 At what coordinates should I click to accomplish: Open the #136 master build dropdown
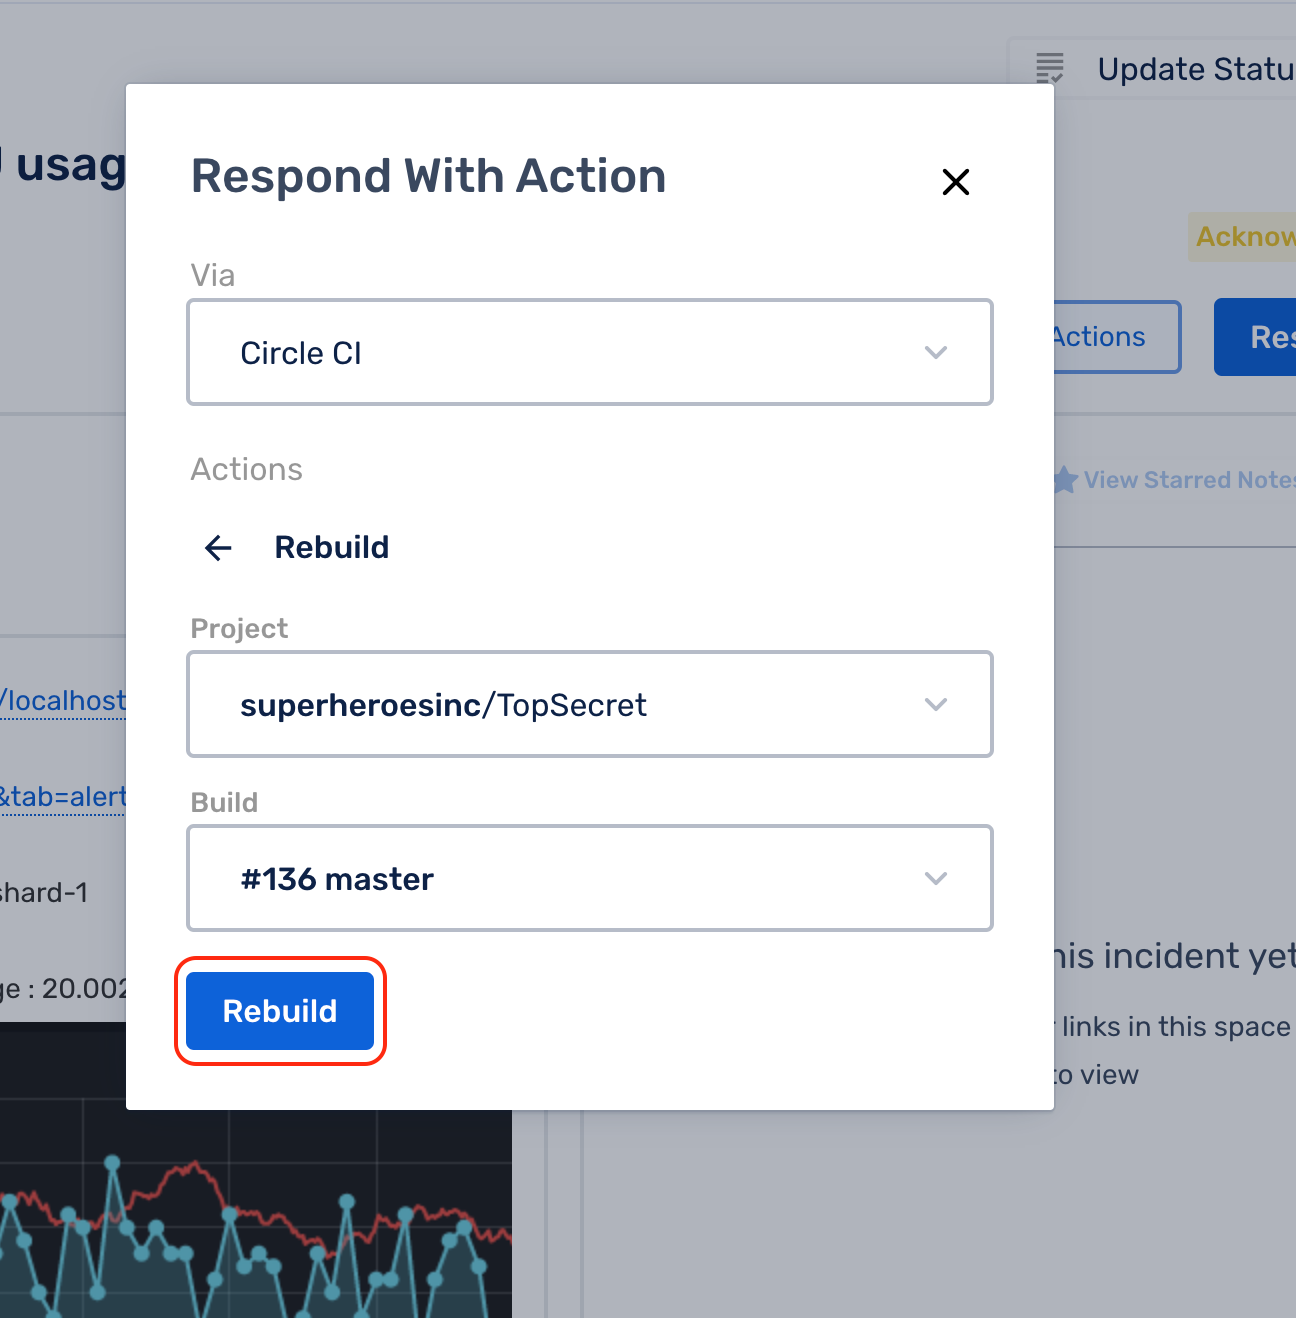click(x=588, y=879)
